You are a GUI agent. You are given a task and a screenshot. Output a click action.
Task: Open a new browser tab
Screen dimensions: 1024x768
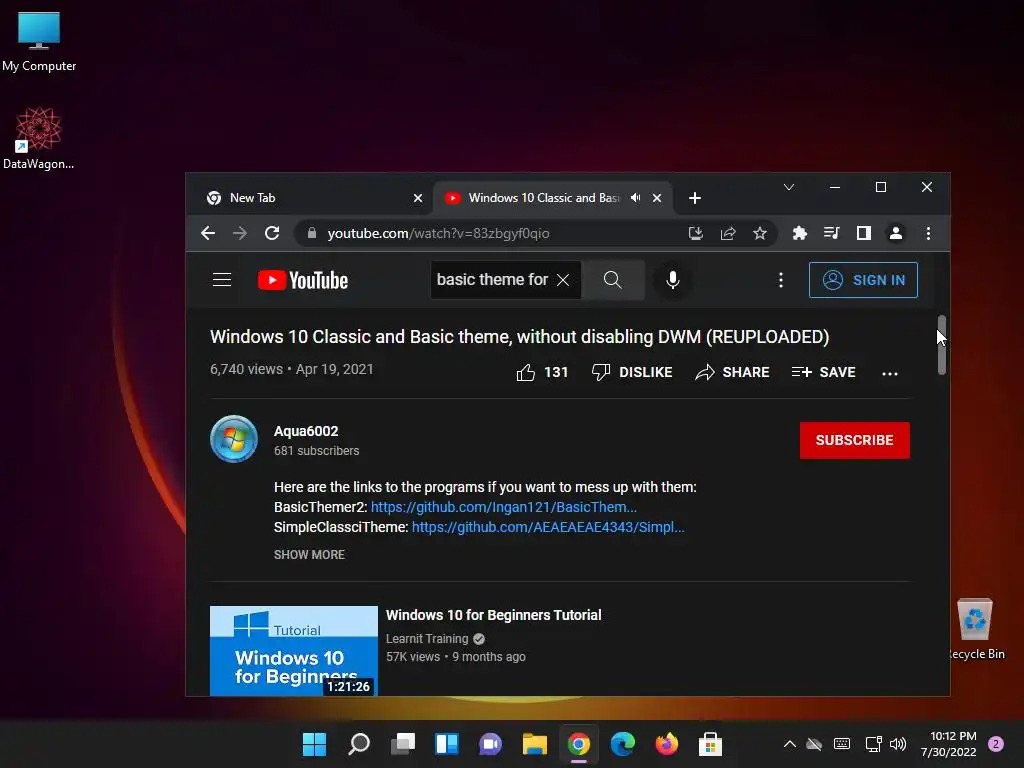pos(695,198)
